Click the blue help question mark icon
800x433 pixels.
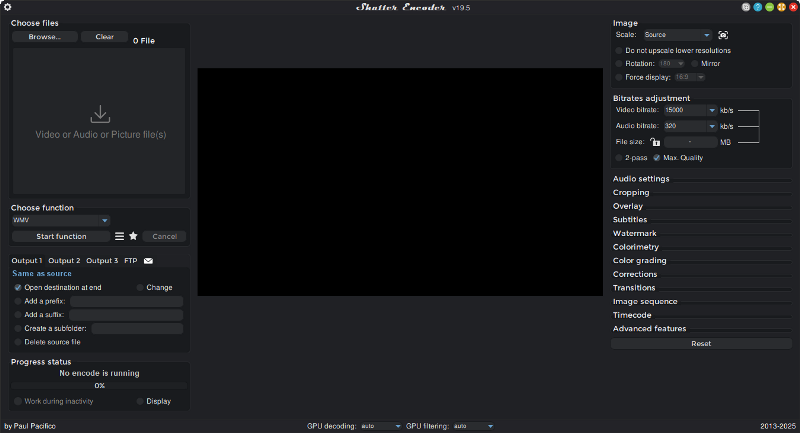pos(757,7)
